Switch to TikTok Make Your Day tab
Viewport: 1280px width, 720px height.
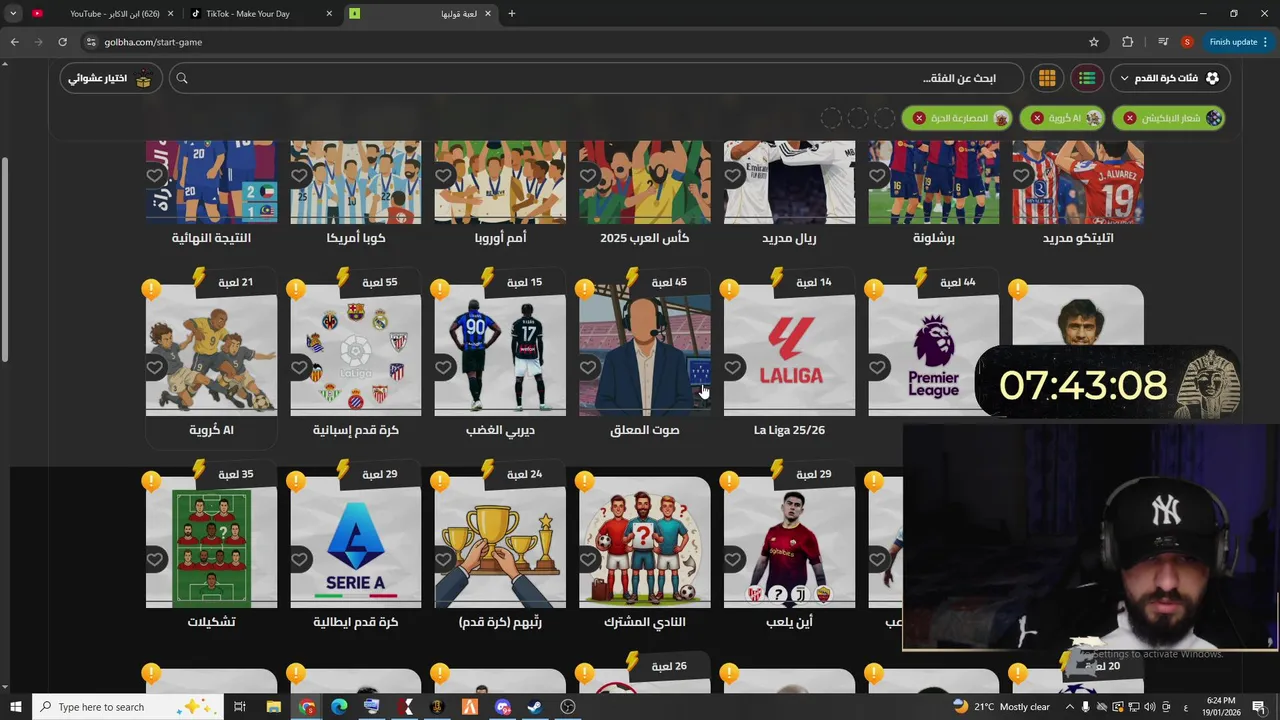[x=260, y=14]
